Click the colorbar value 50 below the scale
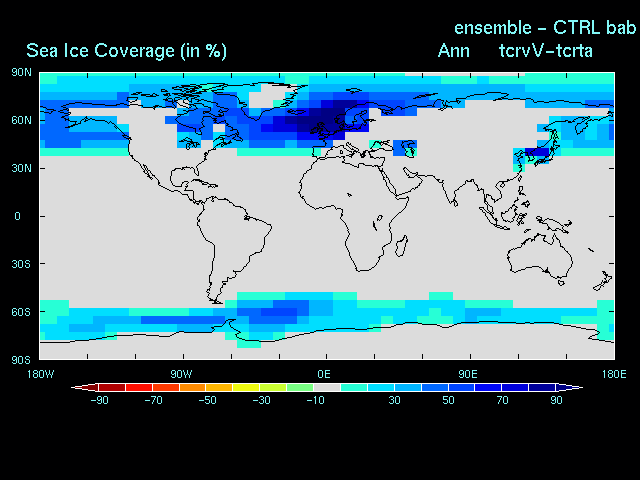The width and height of the screenshot is (640, 480). click(448, 400)
